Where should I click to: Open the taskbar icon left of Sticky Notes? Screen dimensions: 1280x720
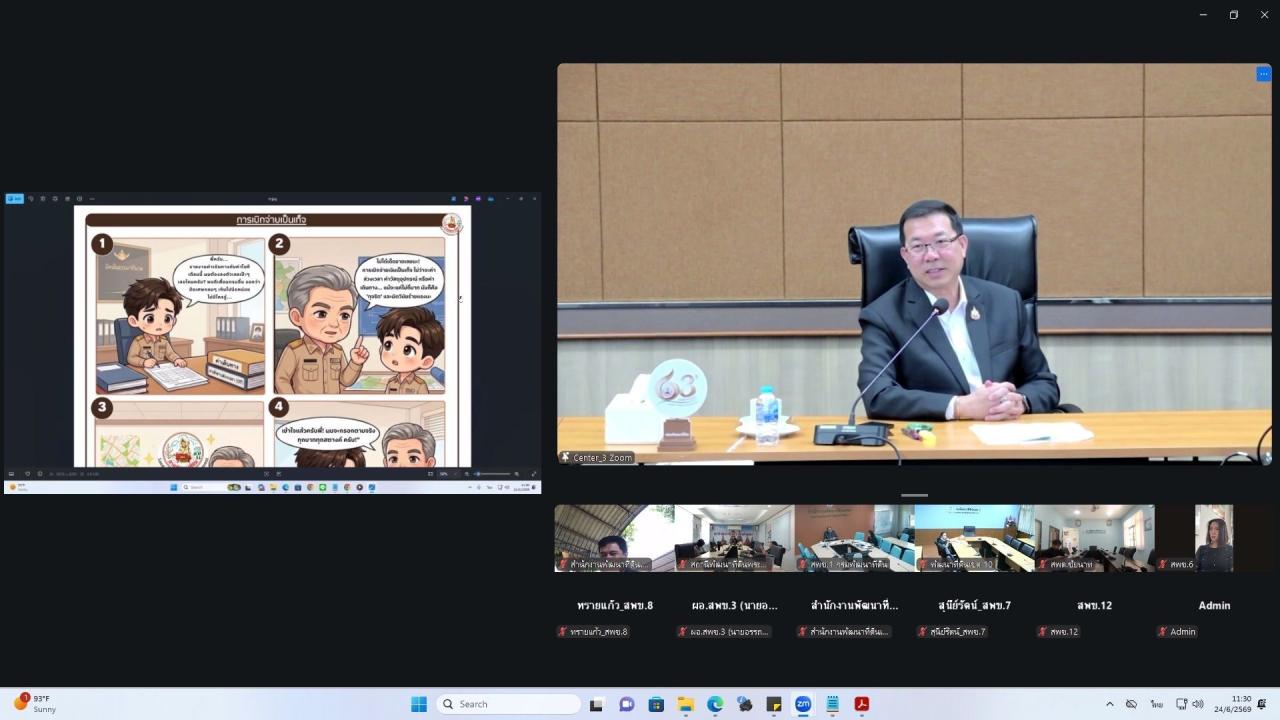click(x=744, y=704)
